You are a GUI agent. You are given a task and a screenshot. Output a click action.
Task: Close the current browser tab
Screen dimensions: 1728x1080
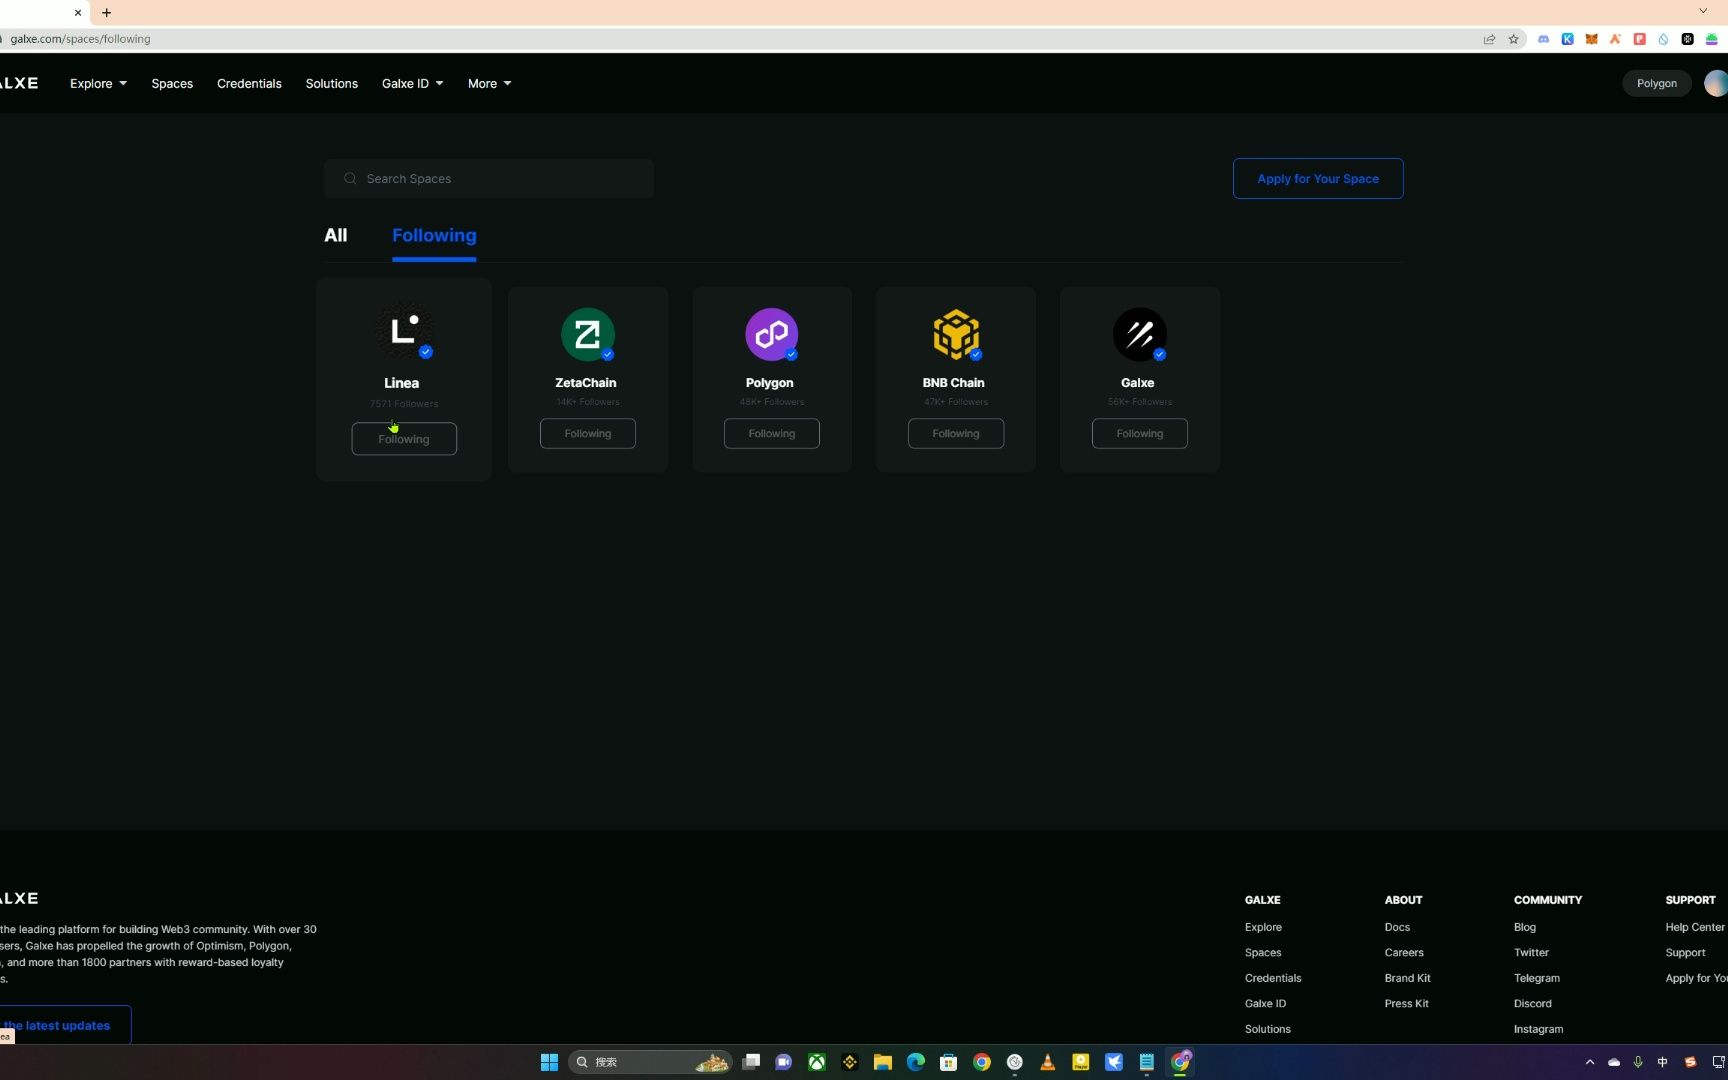coord(78,12)
